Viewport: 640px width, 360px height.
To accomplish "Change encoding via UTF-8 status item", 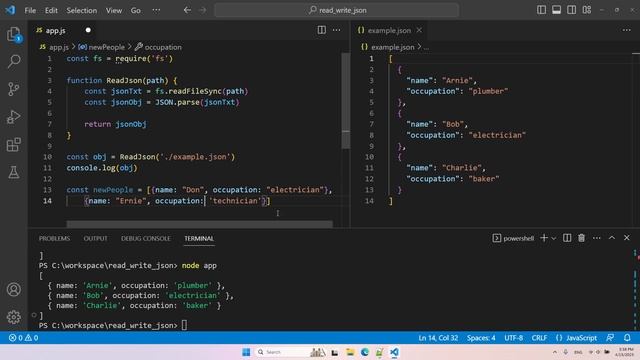I will click(513, 338).
